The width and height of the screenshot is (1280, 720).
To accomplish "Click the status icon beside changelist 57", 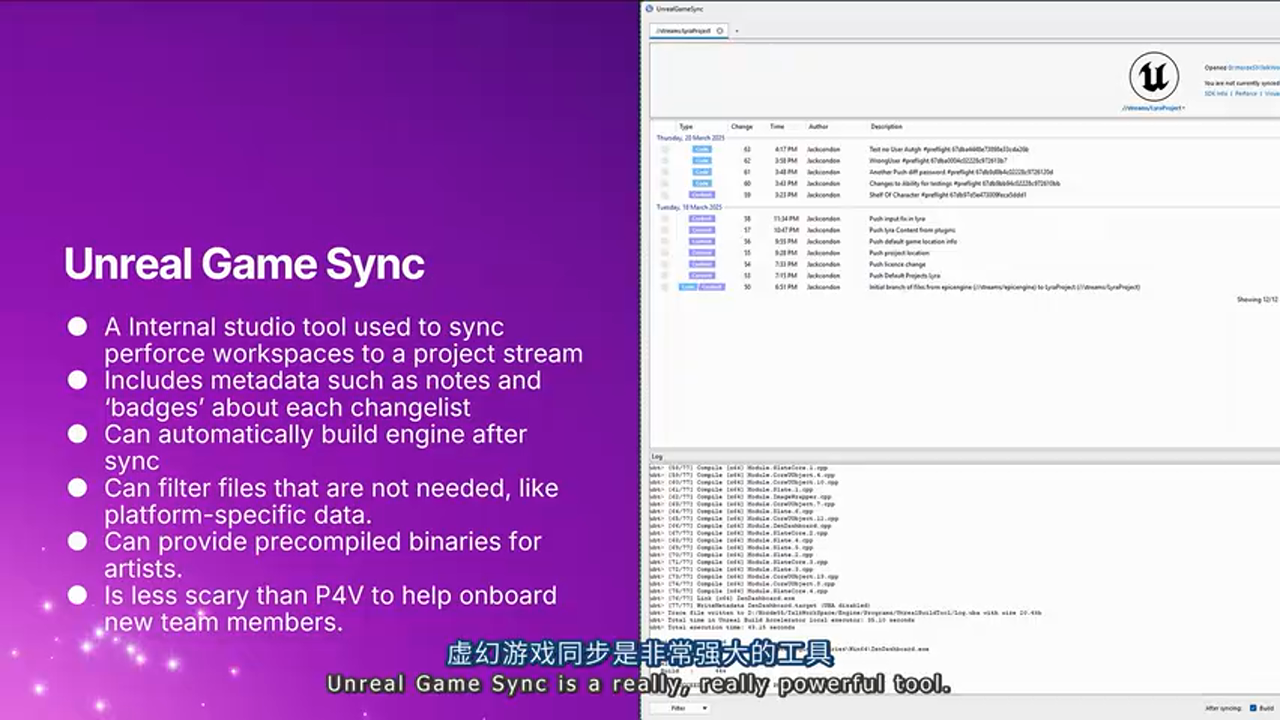I will (x=664, y=230).
